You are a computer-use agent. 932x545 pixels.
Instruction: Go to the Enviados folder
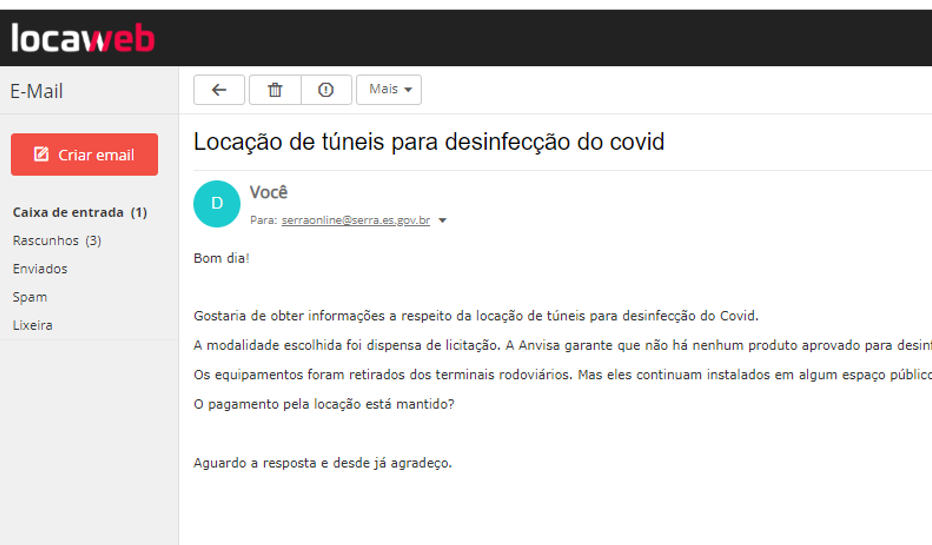(40, 268)
